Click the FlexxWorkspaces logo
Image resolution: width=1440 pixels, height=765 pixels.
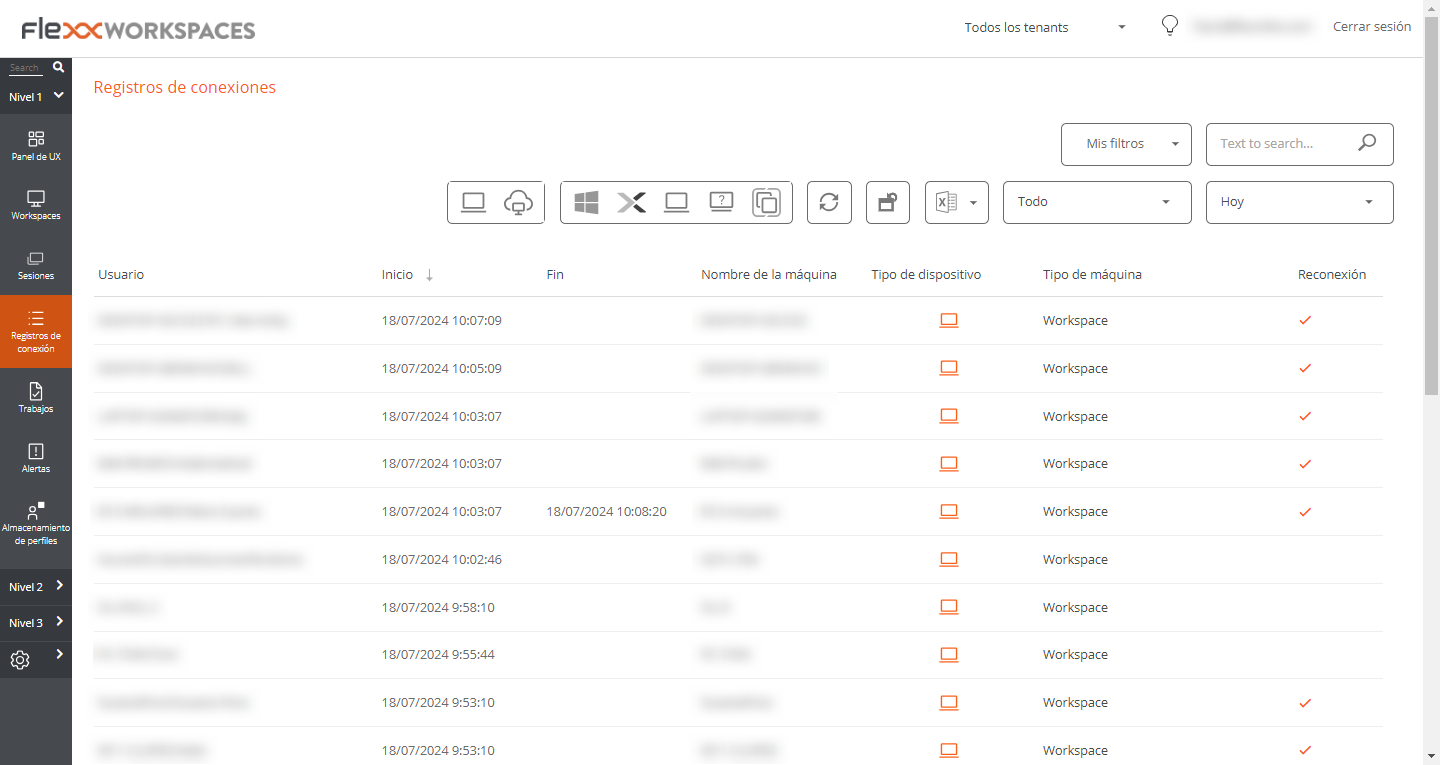(138, 30)
